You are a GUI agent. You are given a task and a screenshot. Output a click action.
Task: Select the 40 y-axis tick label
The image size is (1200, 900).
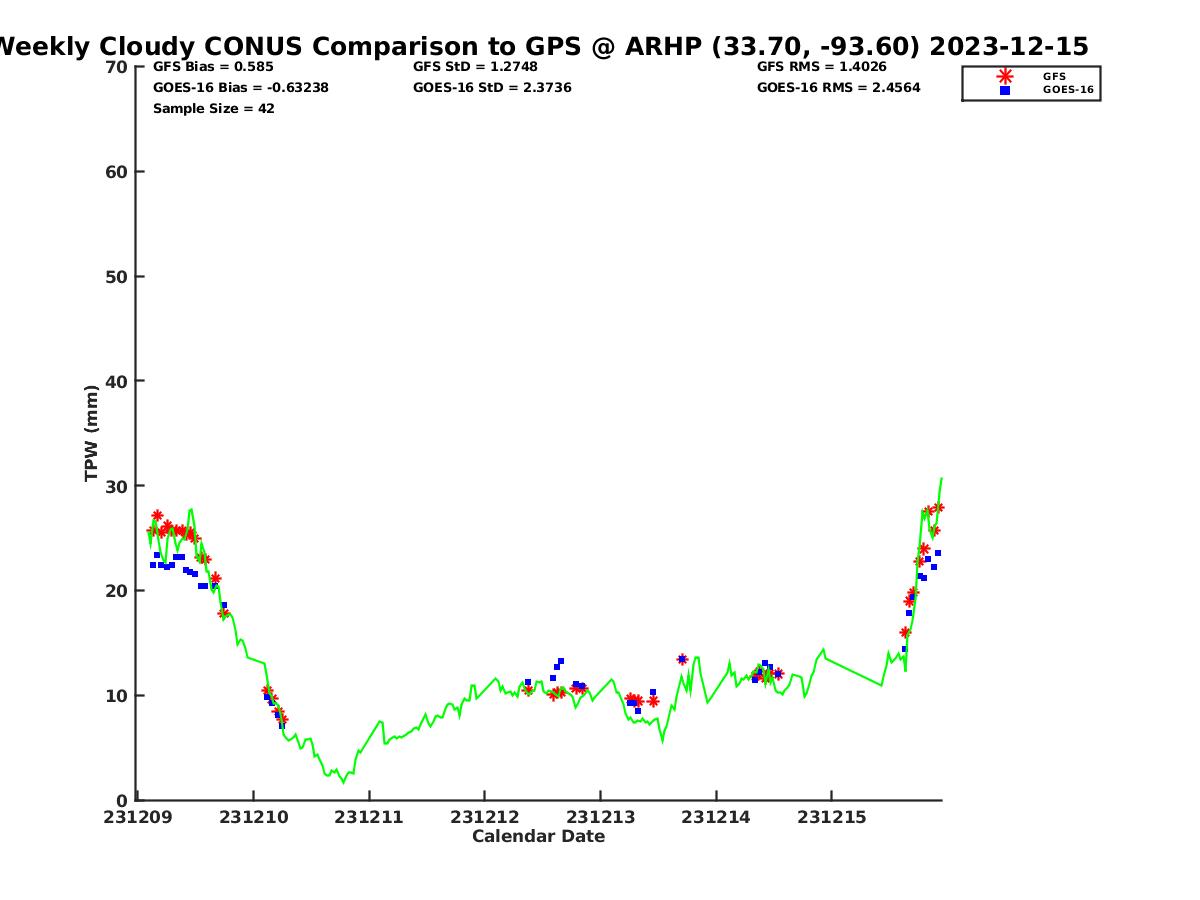(117, 381)
